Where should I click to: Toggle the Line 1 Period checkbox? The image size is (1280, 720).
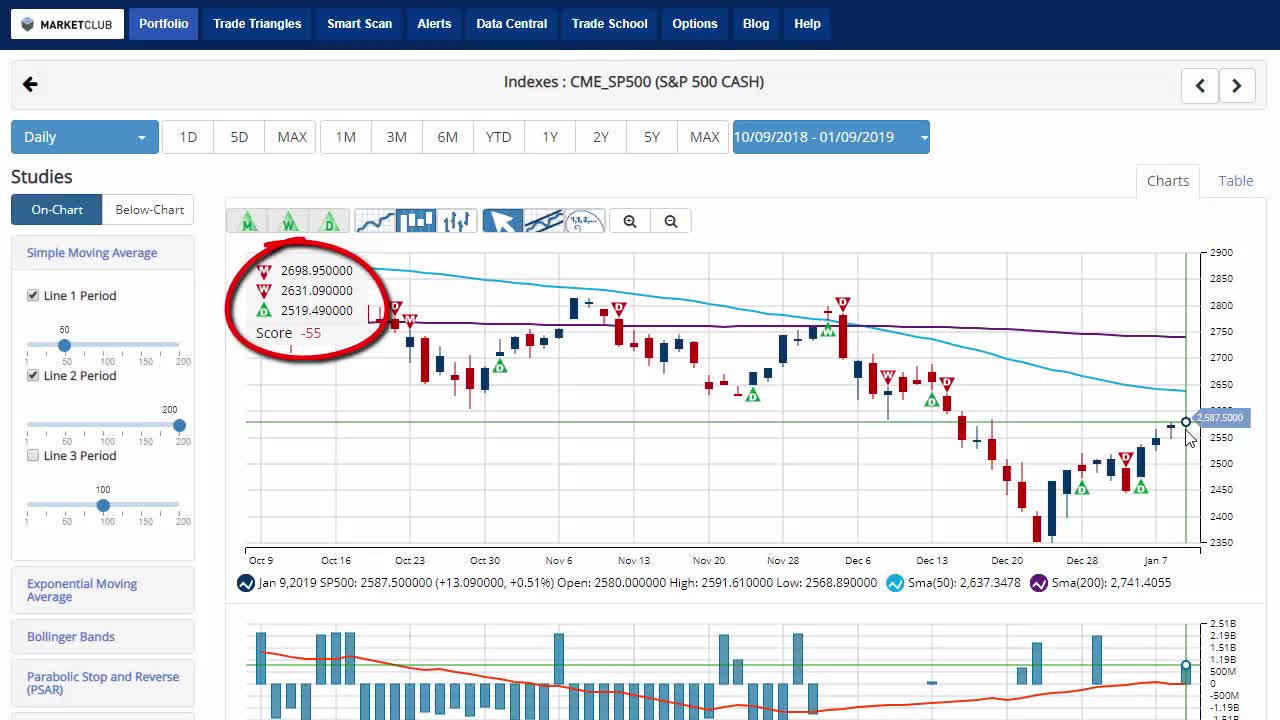click(33, 295)
